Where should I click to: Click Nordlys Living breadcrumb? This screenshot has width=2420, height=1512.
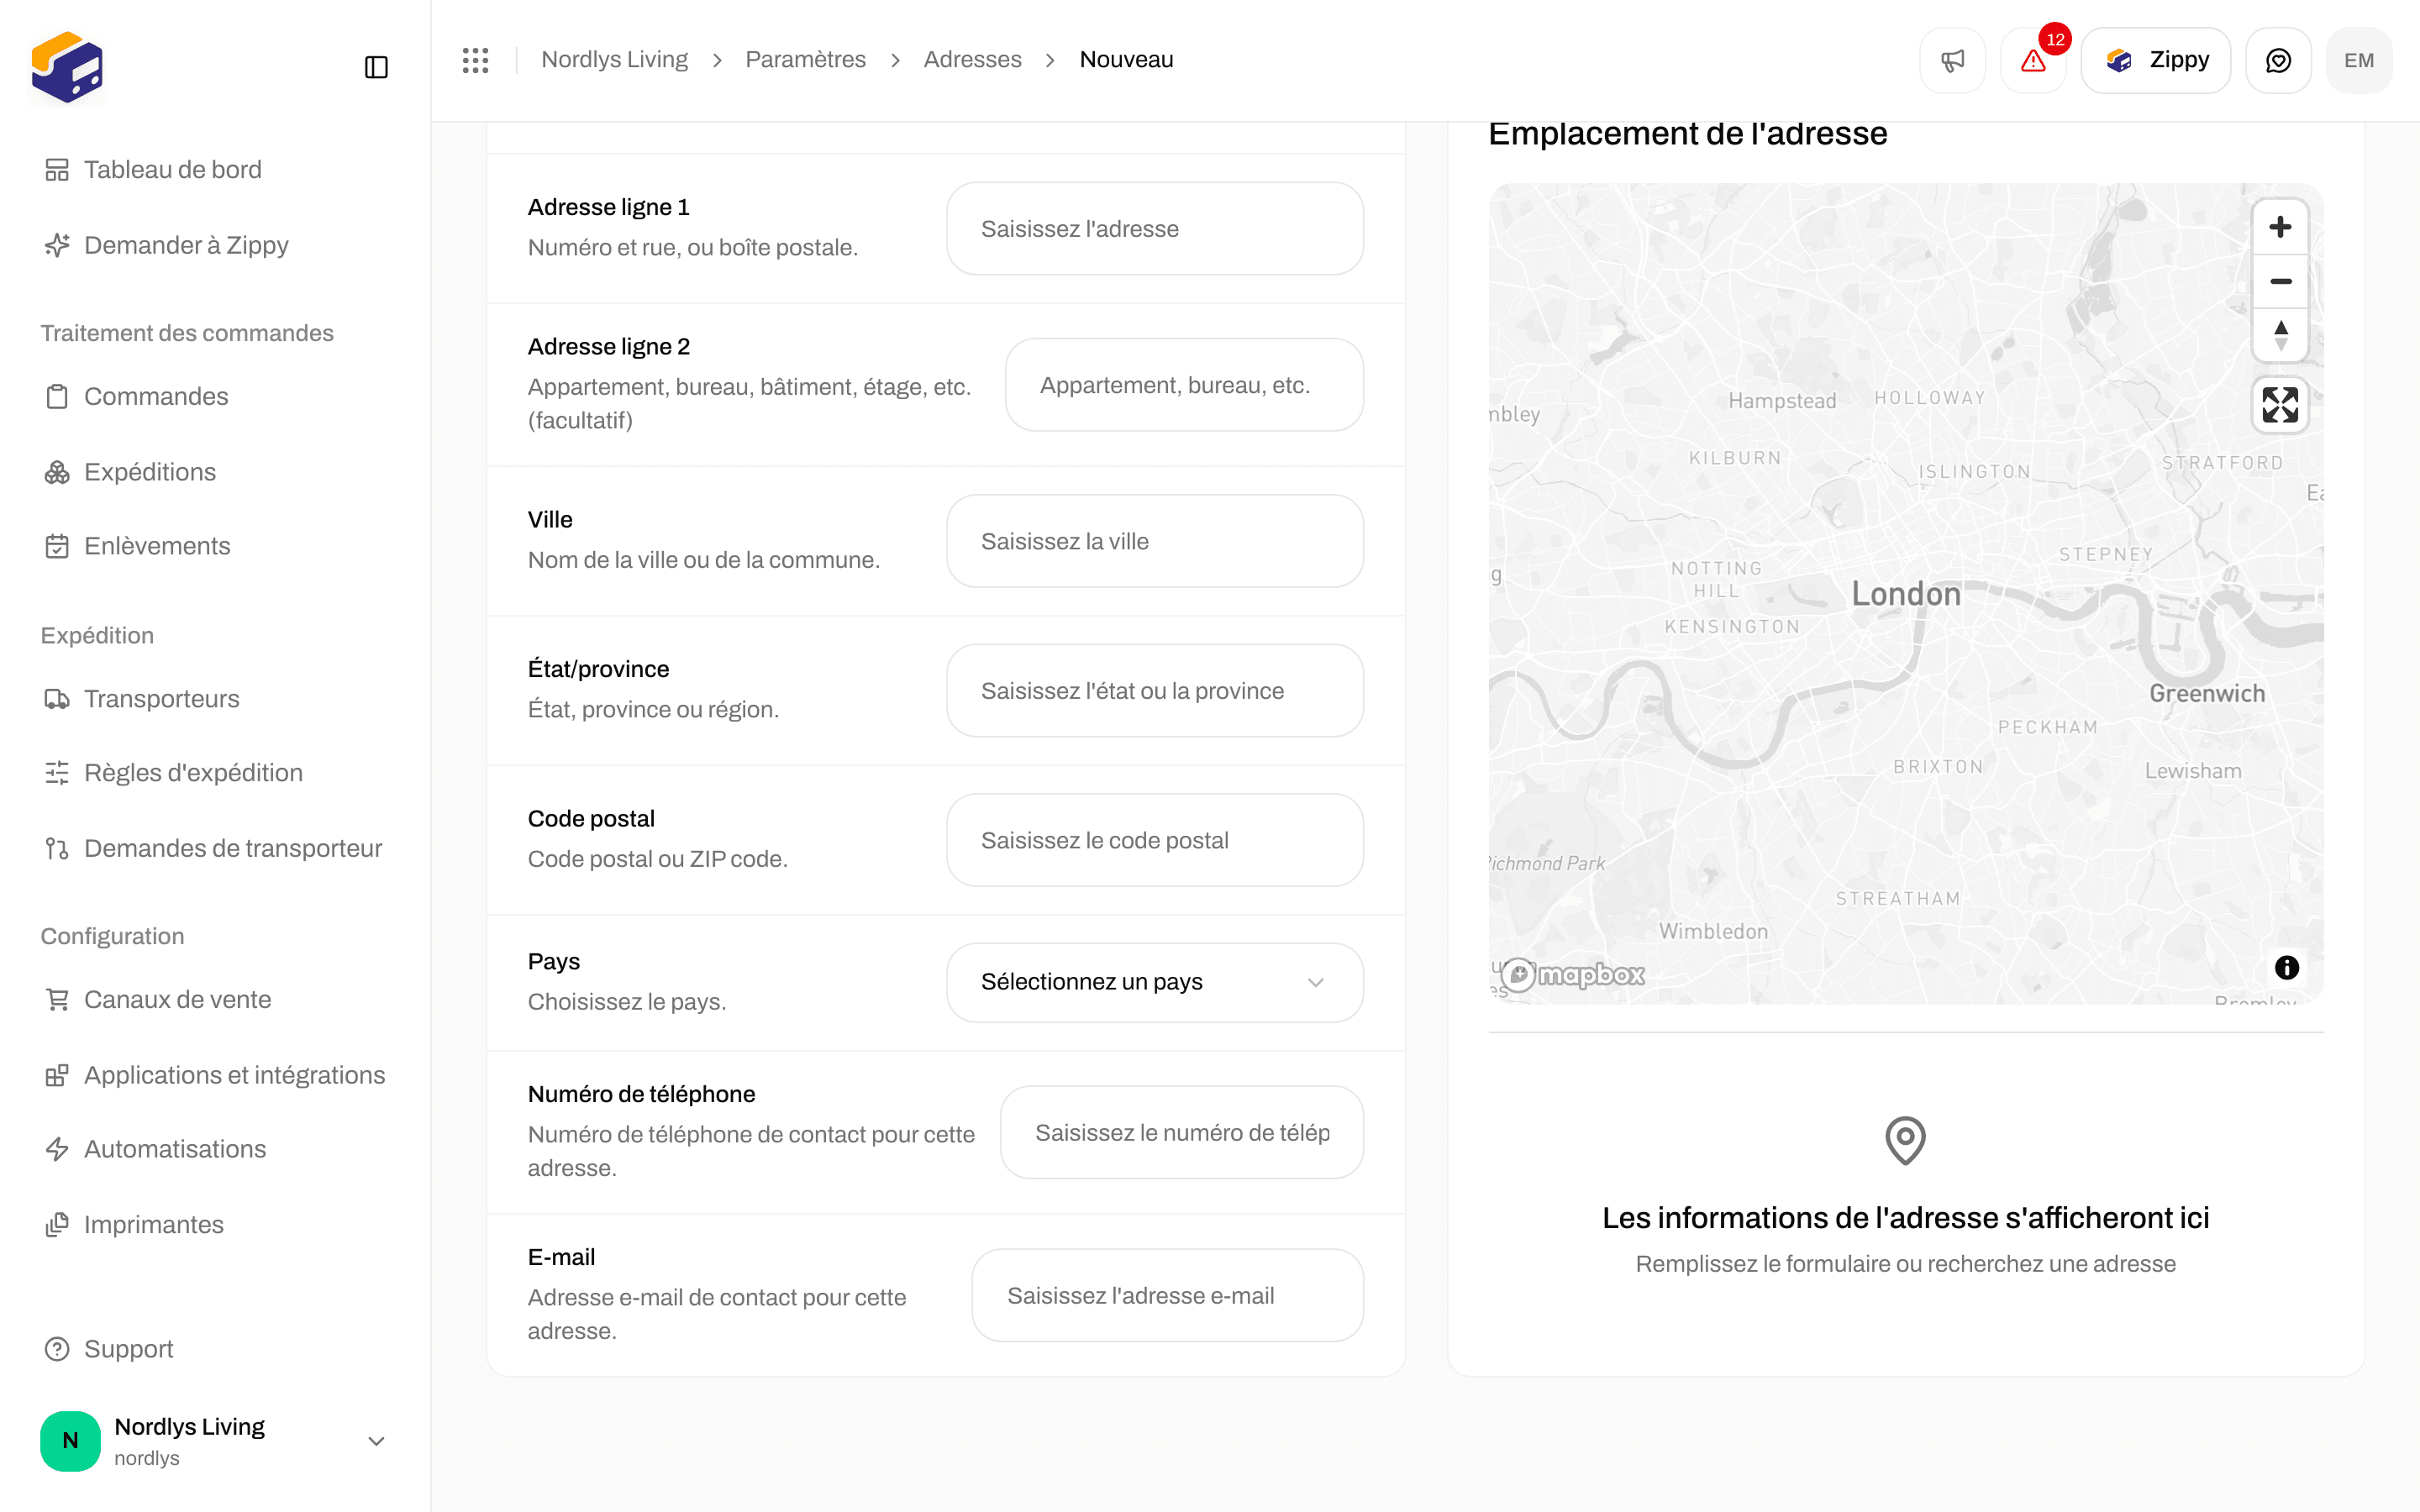point(614,60)
